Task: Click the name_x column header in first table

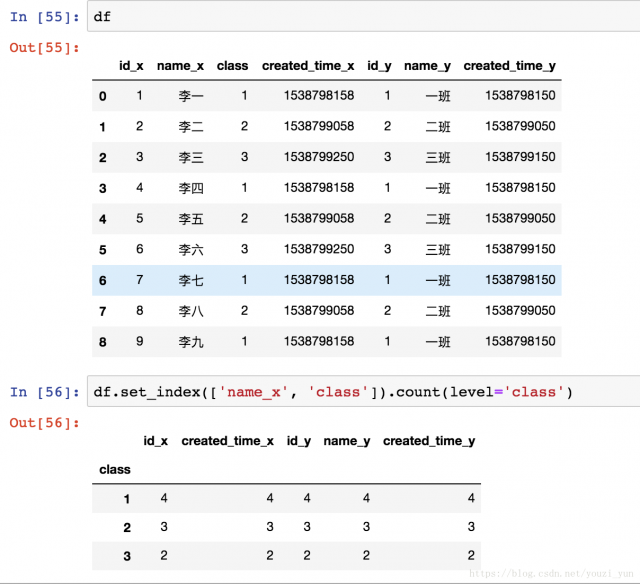Action: [x=180, y=66]
